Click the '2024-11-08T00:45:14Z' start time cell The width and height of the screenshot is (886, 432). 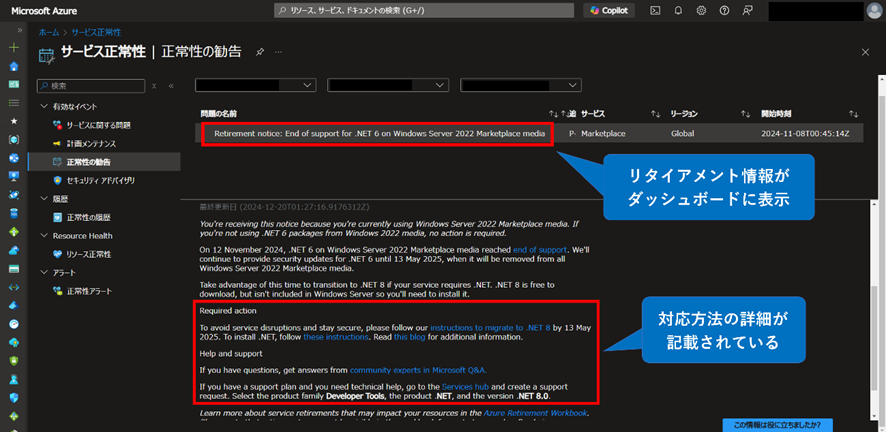[x=805, y=134]
